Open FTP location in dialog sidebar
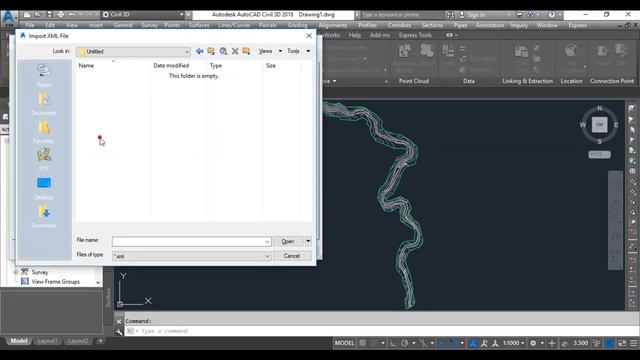The image size is (640, 360). [x=44, y=160]
